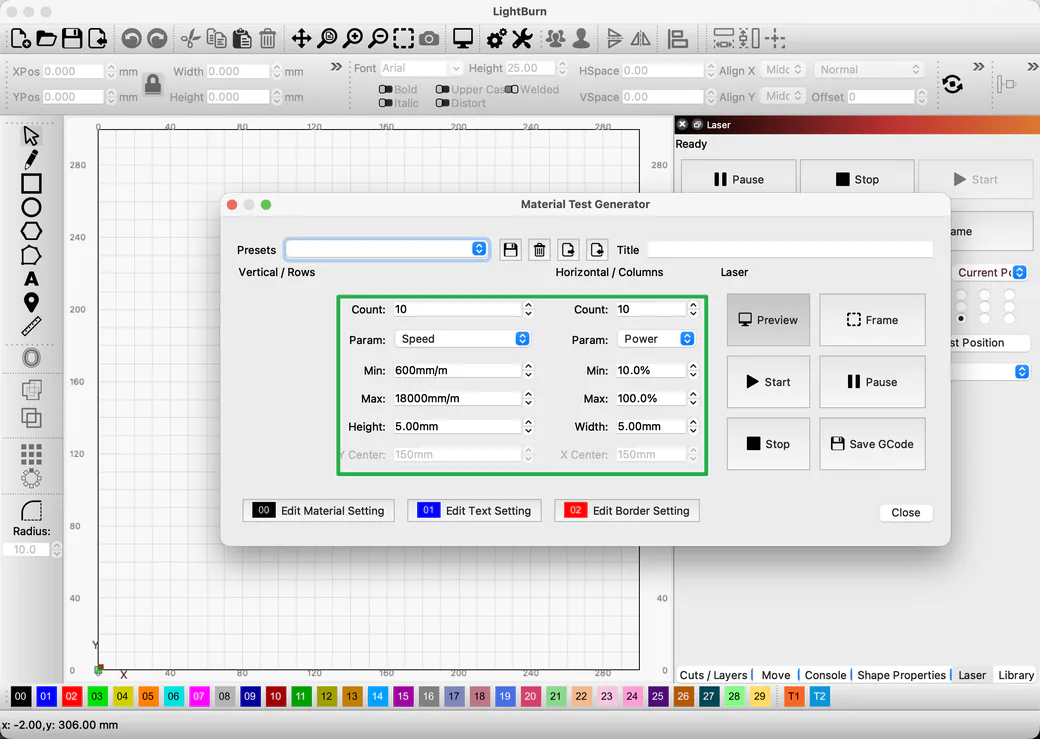Select the Position marker tool
Image resolution: width=1040 pixels, height=739 pixels.
pyautogui.click(x=31, y=302)
